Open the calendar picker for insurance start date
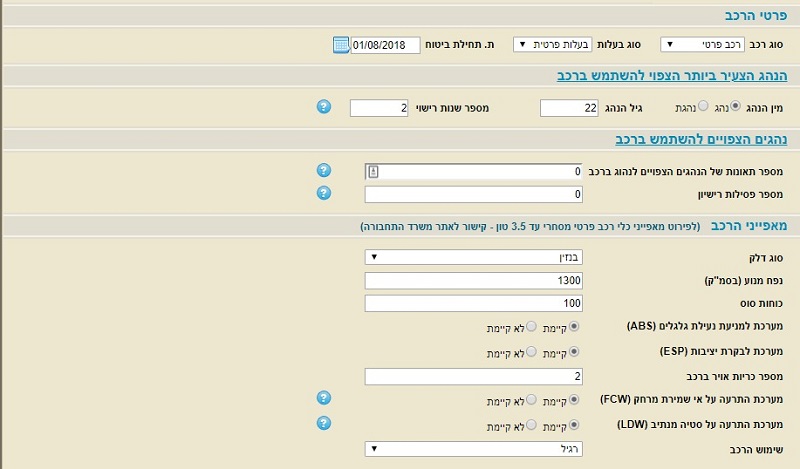 tap(341, 45)
